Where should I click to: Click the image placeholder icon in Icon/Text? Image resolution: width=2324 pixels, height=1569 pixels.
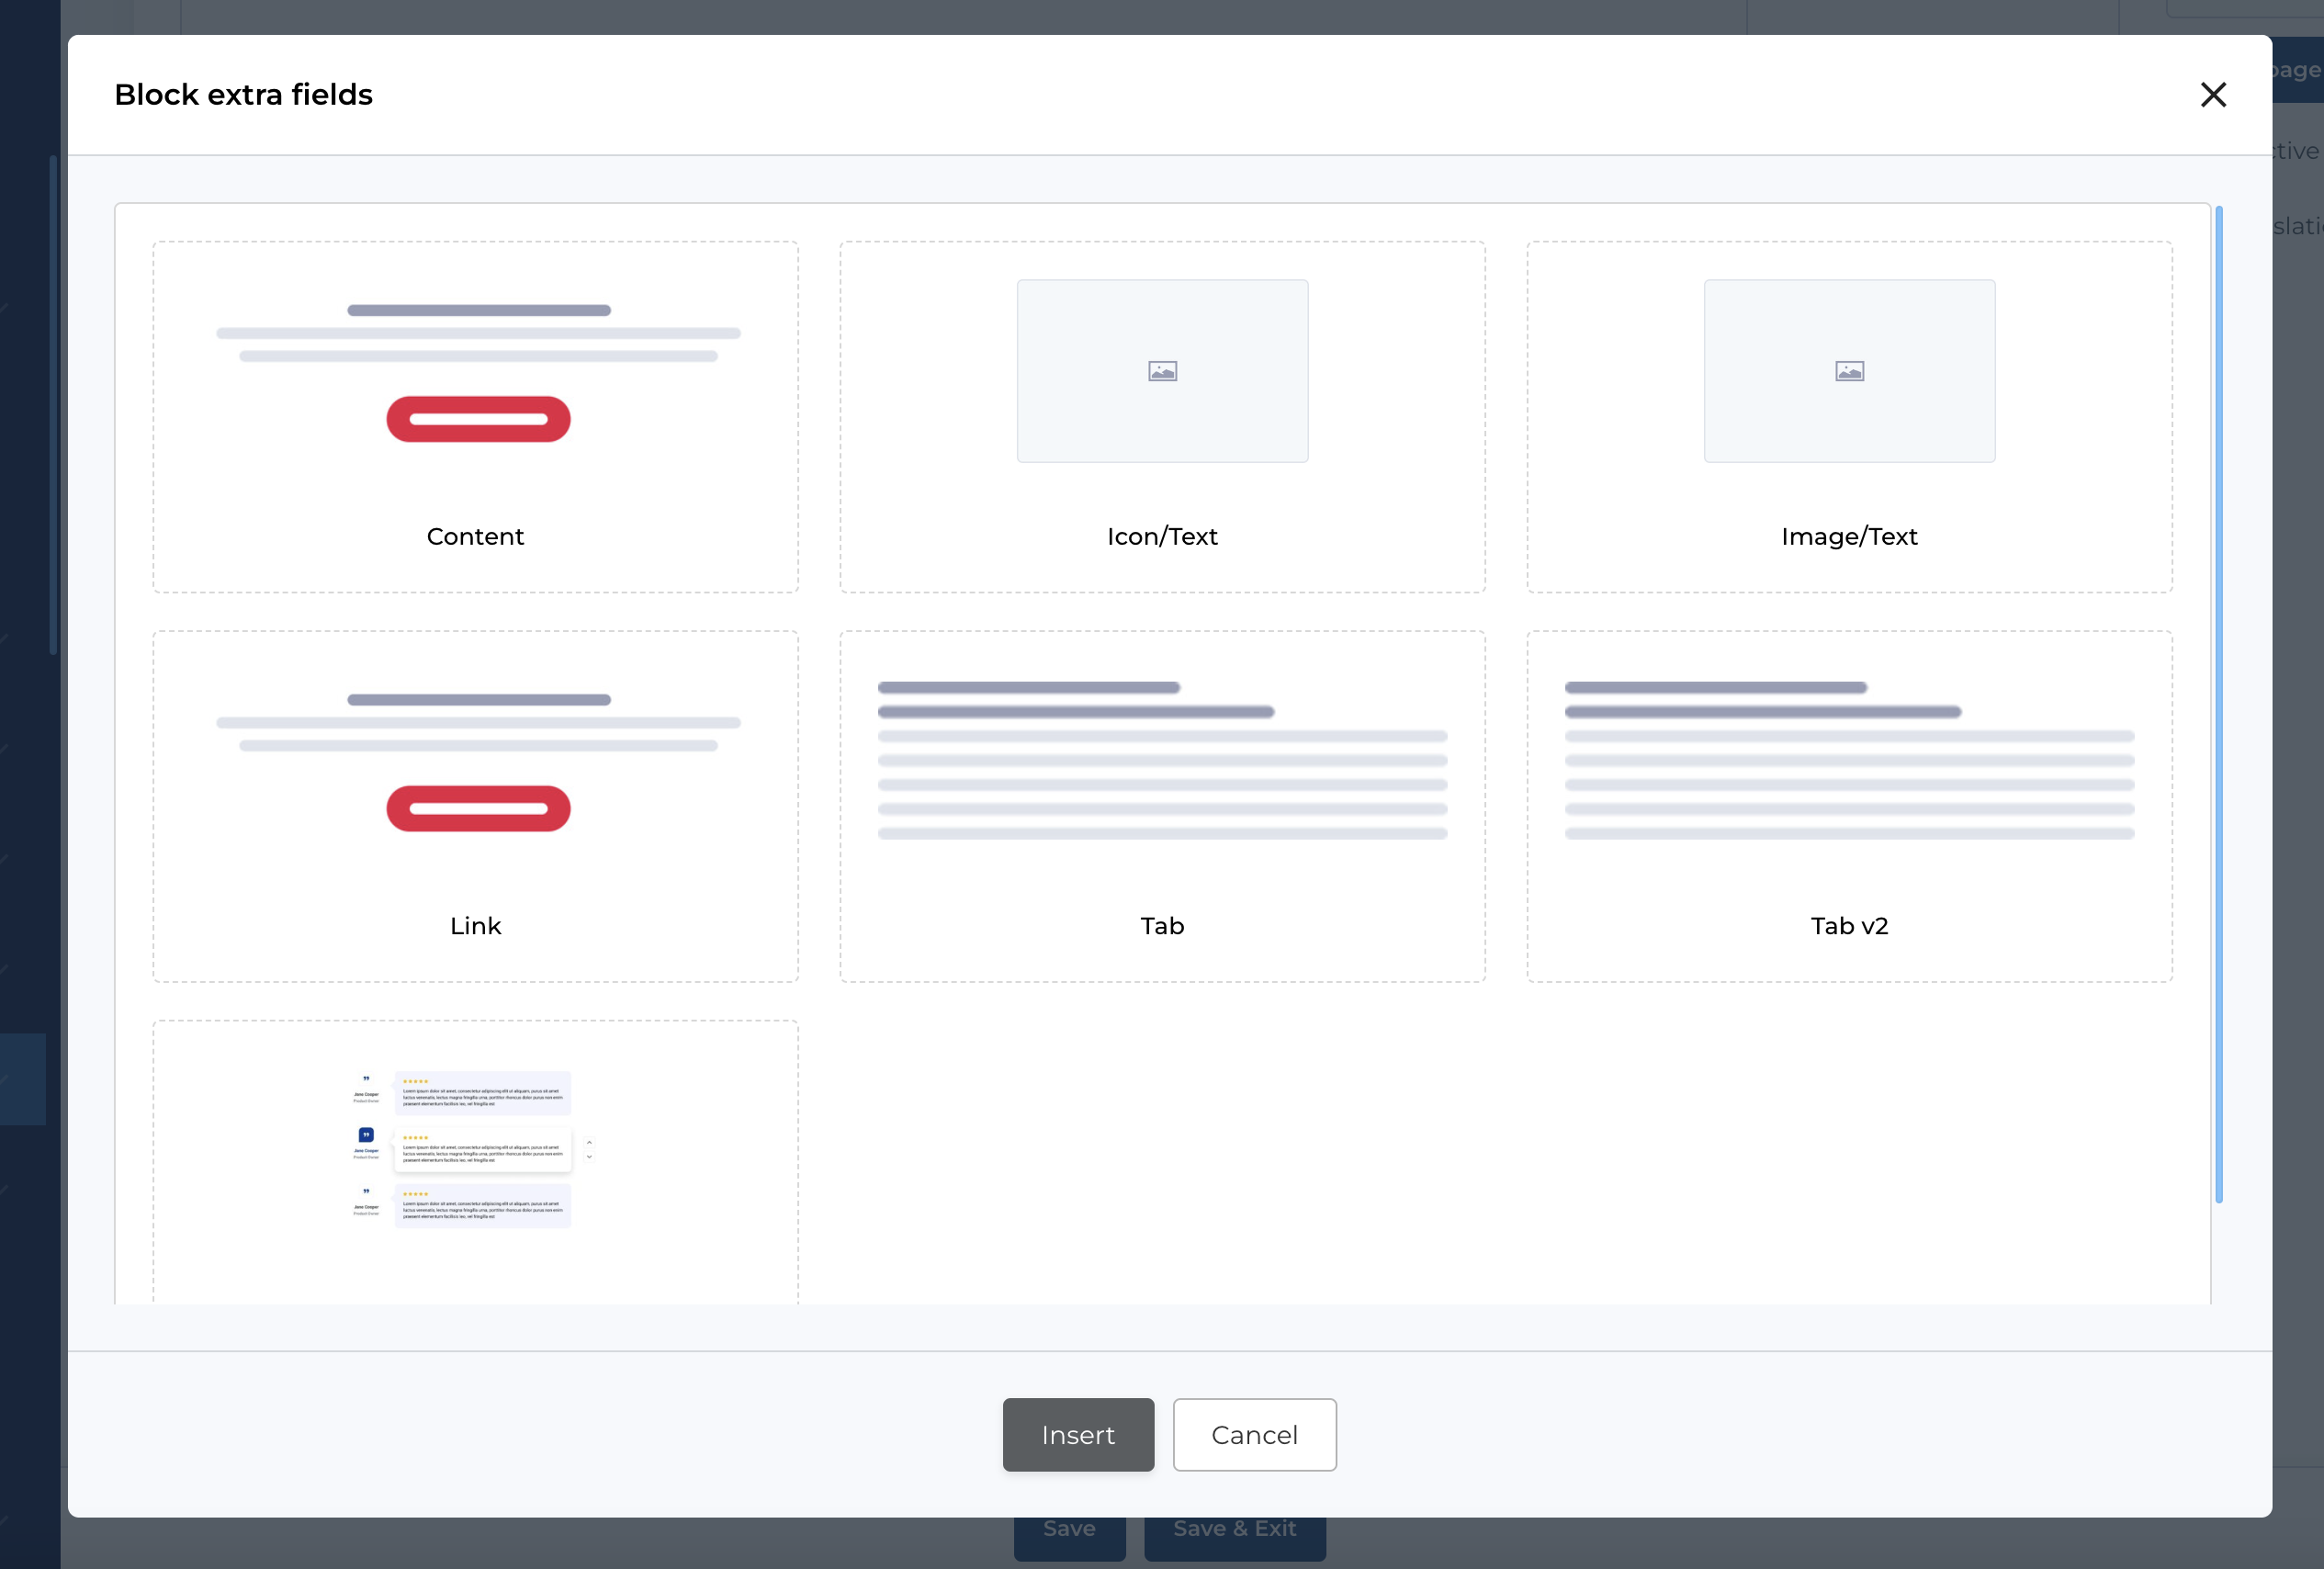click(x=1162, y=371)
